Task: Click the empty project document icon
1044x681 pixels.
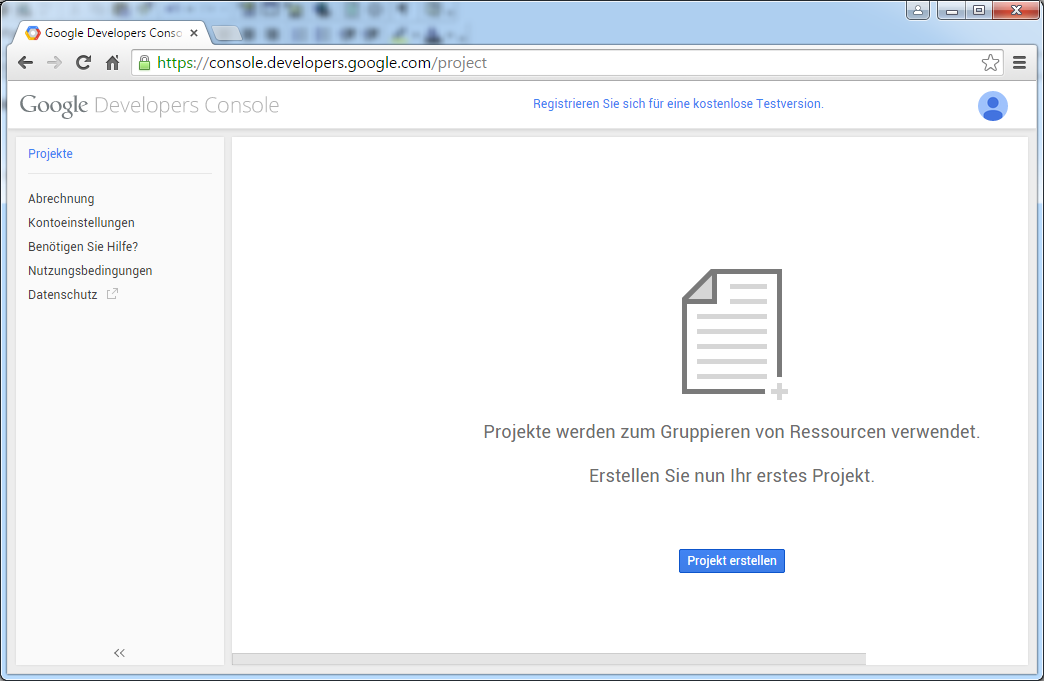Action: tap(734, 333)
